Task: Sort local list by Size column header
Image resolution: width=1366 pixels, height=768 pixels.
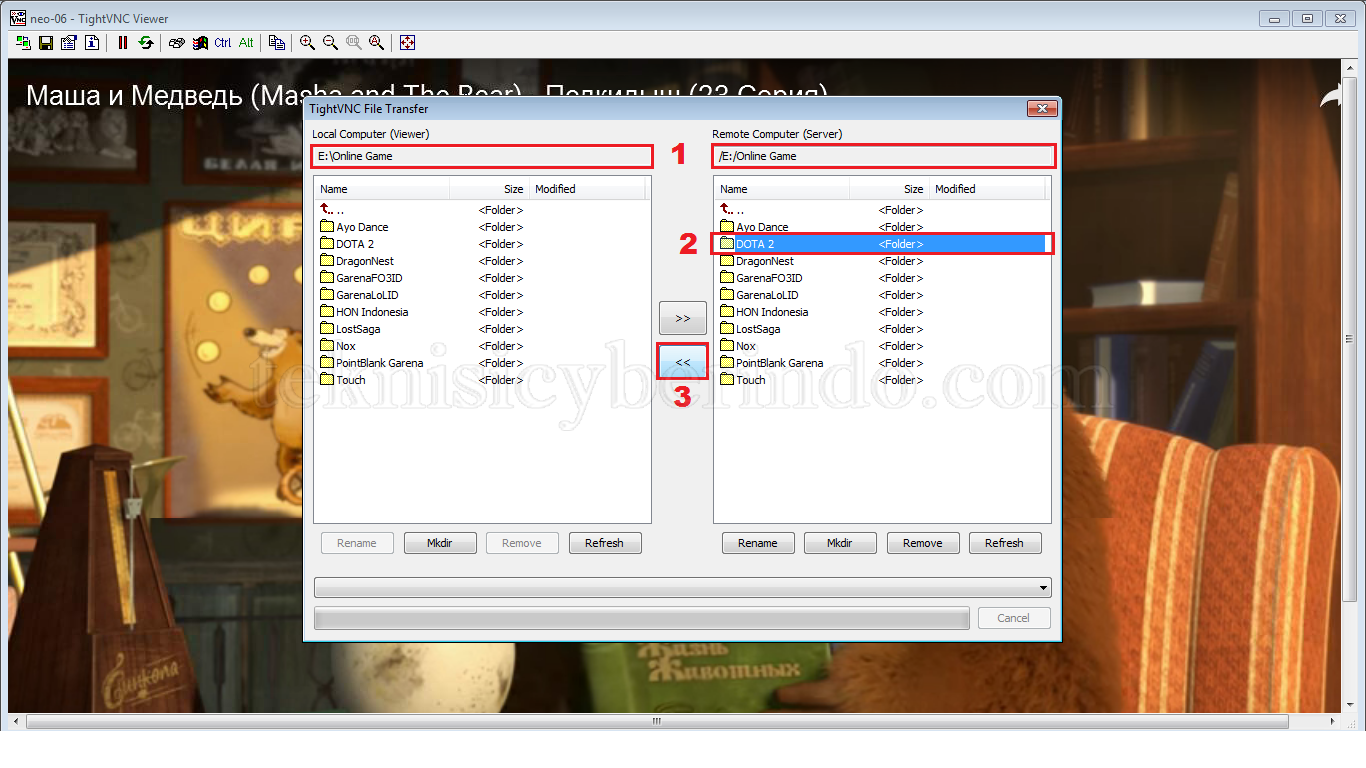Action: [x=490, y=189]
